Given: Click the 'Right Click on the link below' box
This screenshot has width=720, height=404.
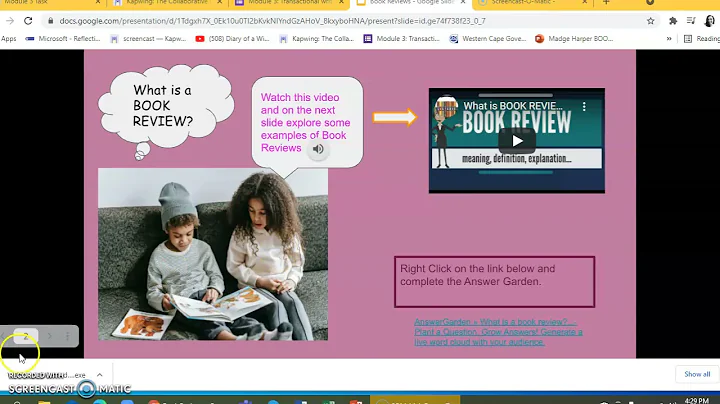Looking at the screenshot, I should (x=495, y=281).
